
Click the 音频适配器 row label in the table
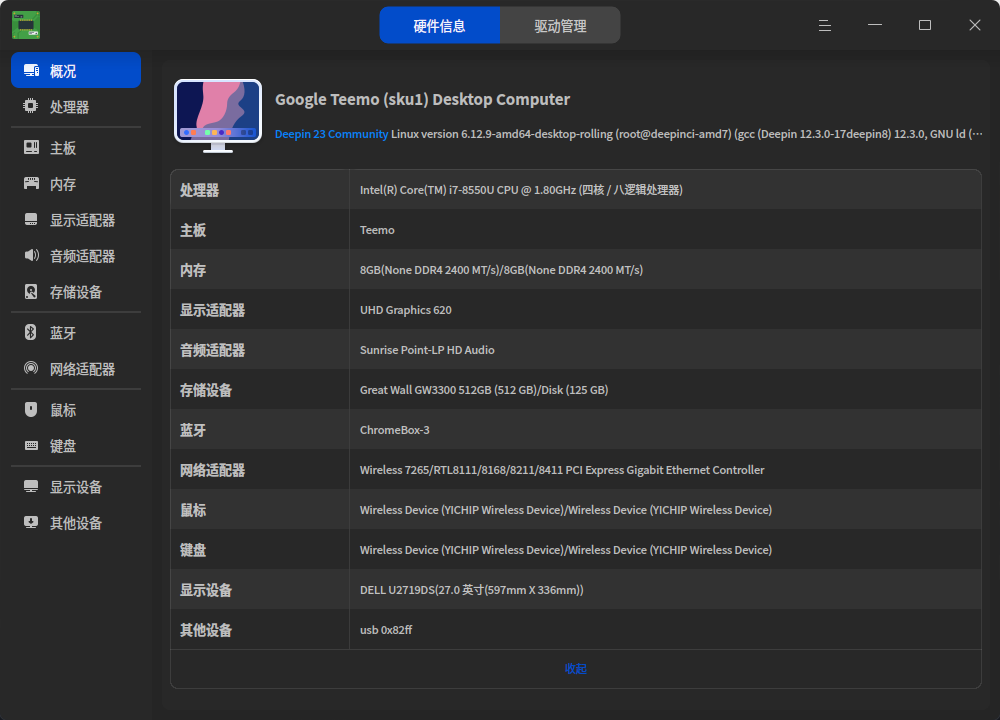click(x=212, y=350)
